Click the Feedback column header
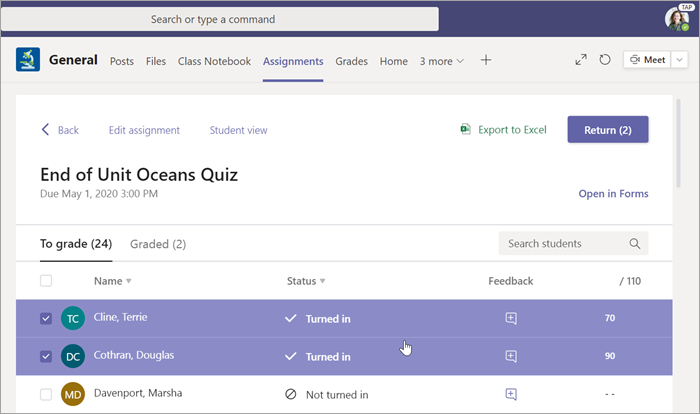This screenshot has width=700, height=414. point(511,281)
